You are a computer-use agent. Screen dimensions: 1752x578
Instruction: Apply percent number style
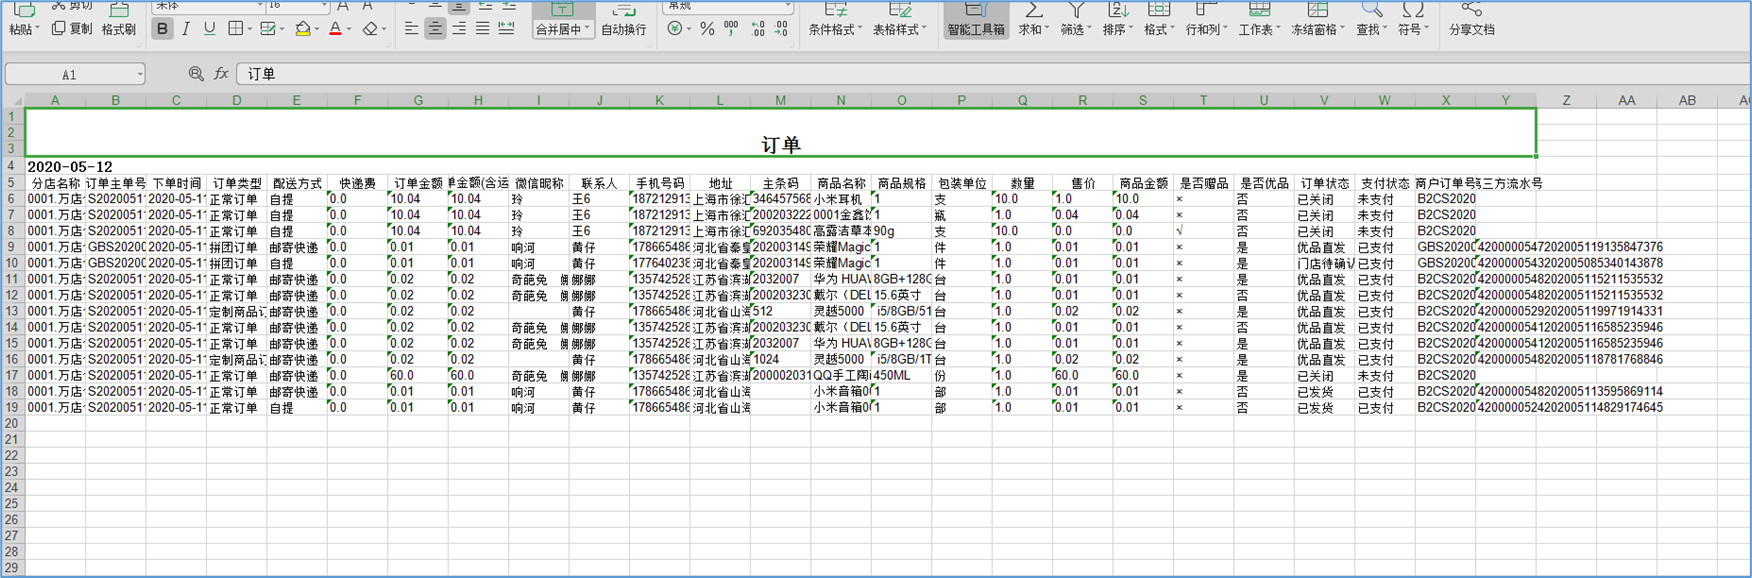(x=707, y=29)
